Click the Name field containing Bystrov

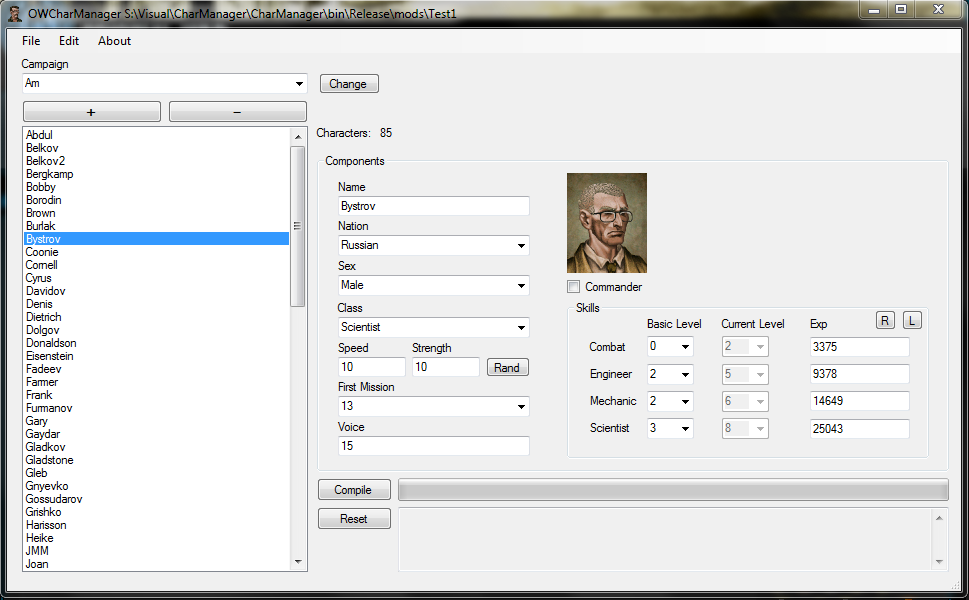coord(433,206)
